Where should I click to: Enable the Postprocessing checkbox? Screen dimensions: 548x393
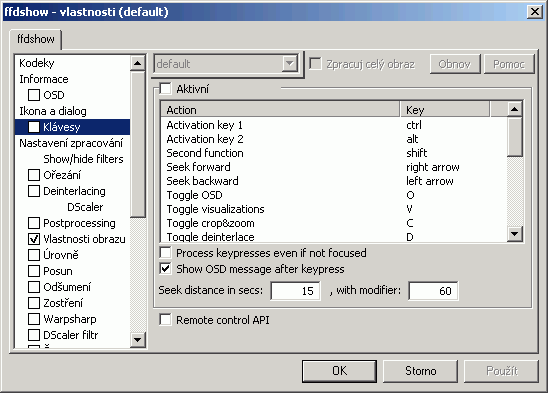pyautogui.click(x=34, y=223)
